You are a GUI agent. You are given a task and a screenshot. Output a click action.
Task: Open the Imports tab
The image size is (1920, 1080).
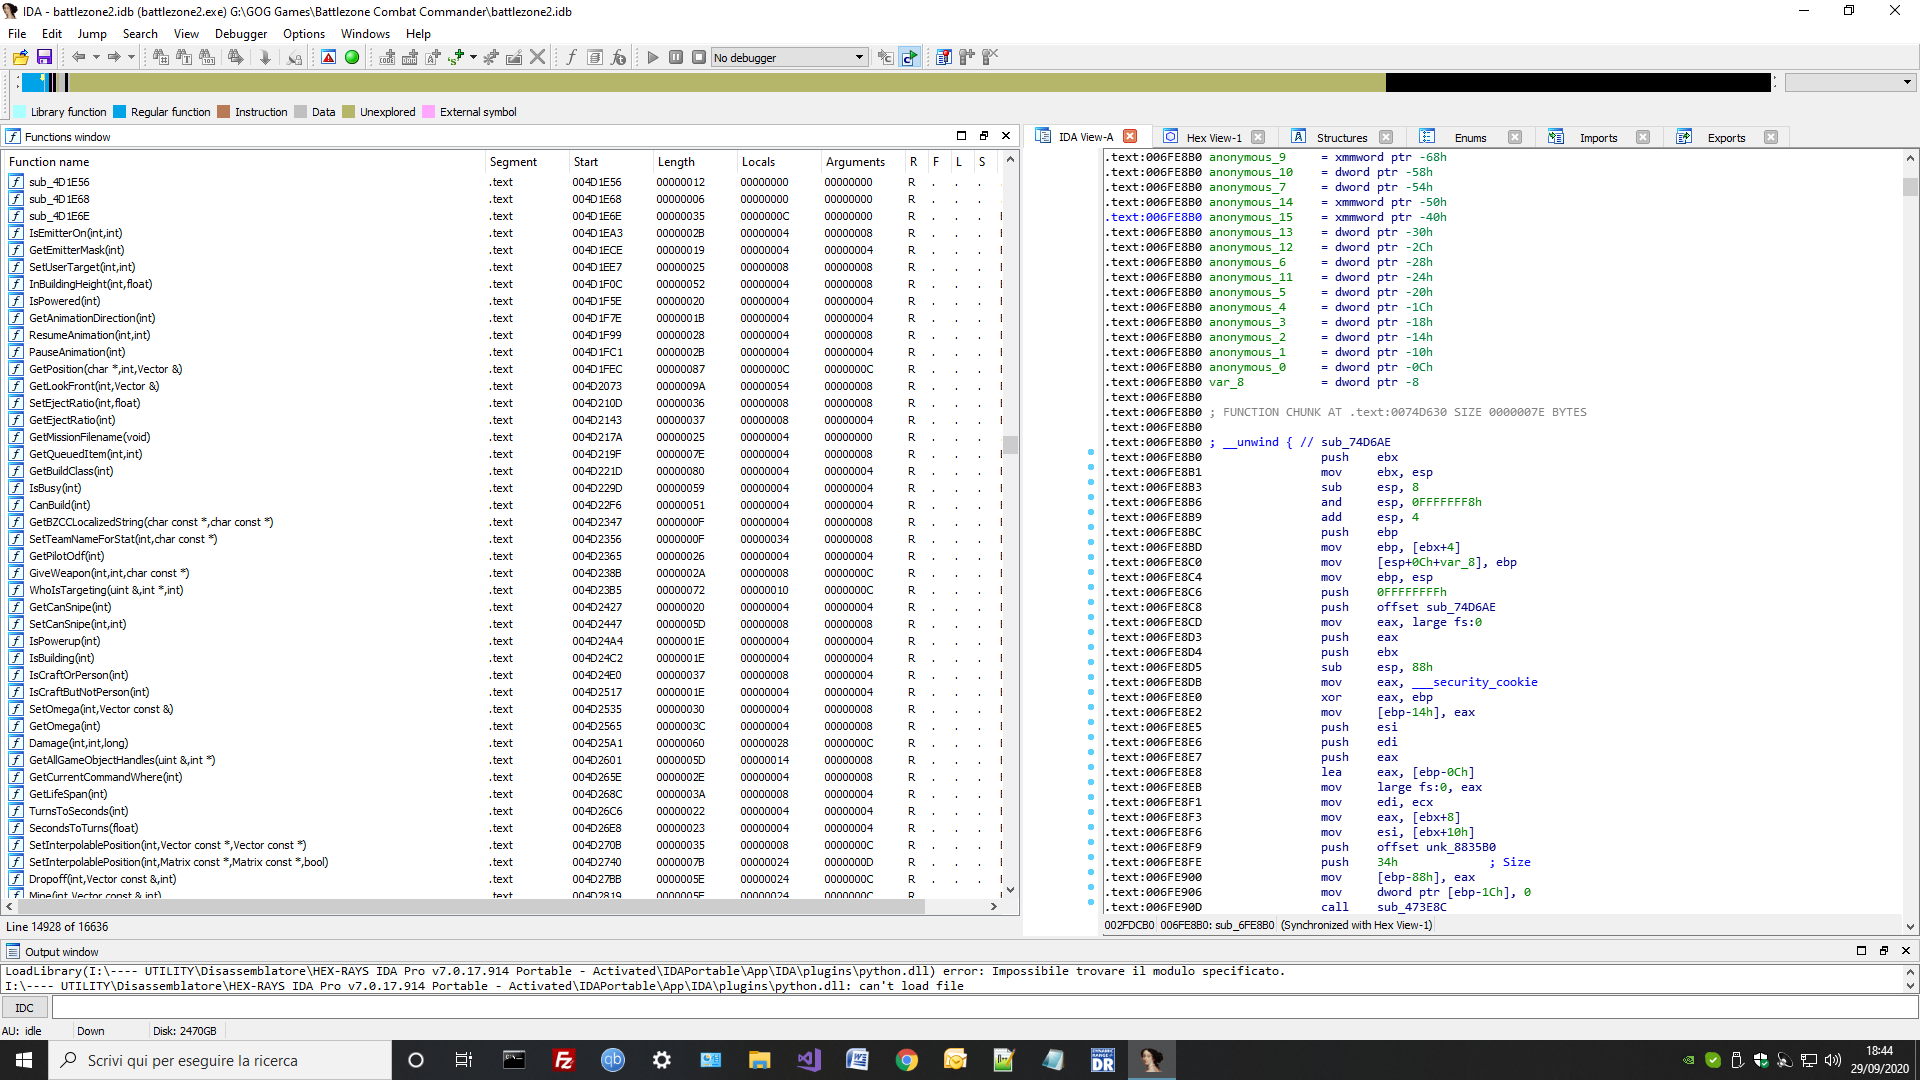(1597, 138)
